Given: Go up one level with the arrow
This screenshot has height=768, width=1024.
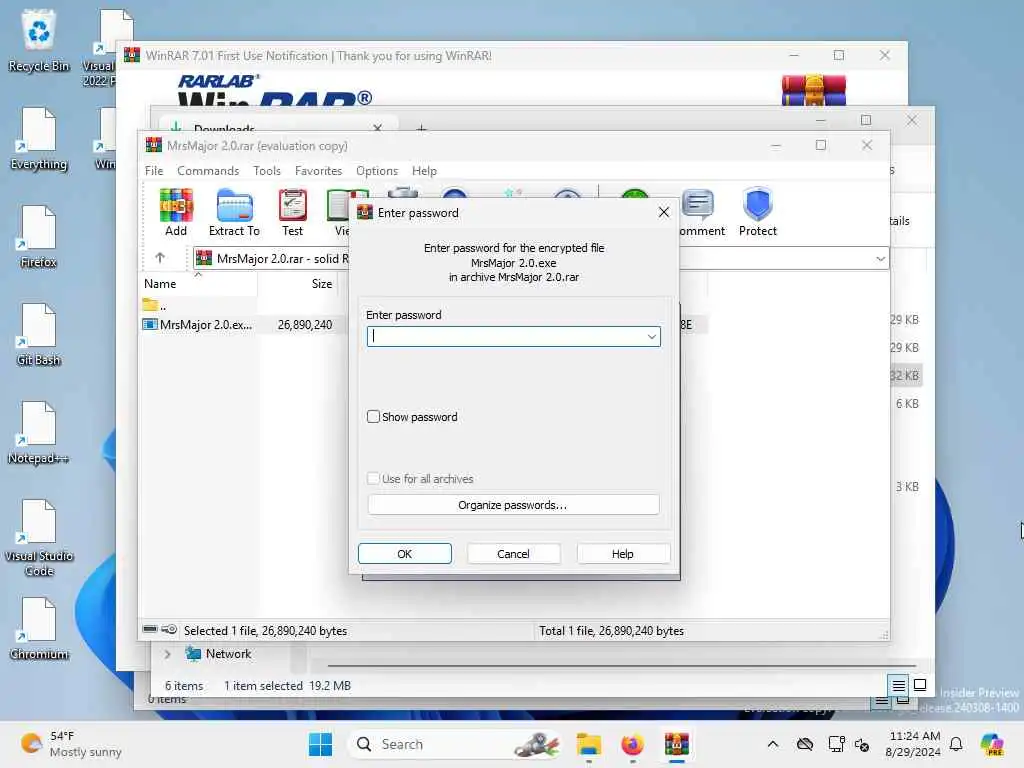Looking at the screenshot, I should click(x=160, y=258).
